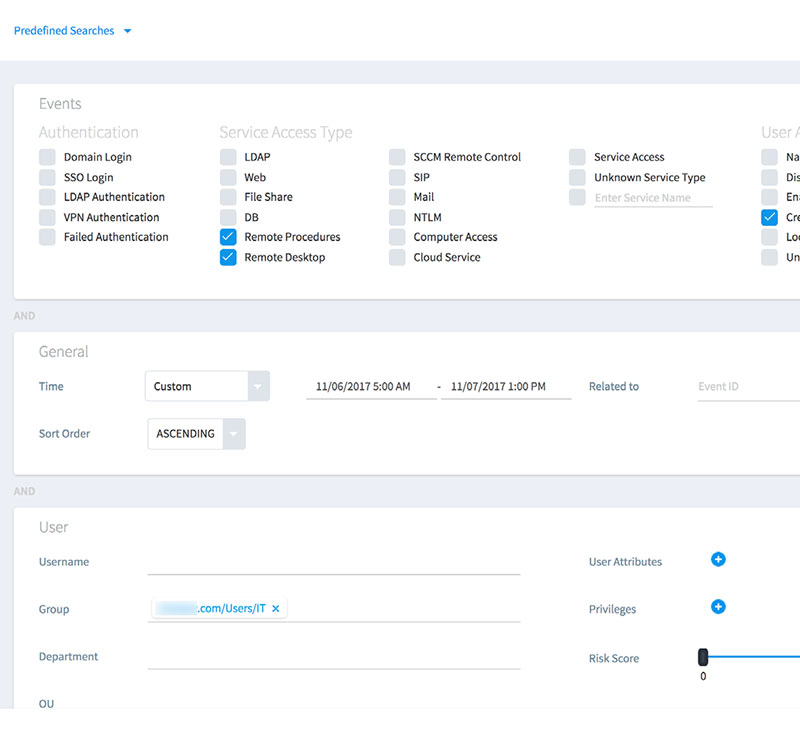The image size is (800, 741).
Task: Click the 11/06/2017 start date field
Action: [x=371, y=386]
